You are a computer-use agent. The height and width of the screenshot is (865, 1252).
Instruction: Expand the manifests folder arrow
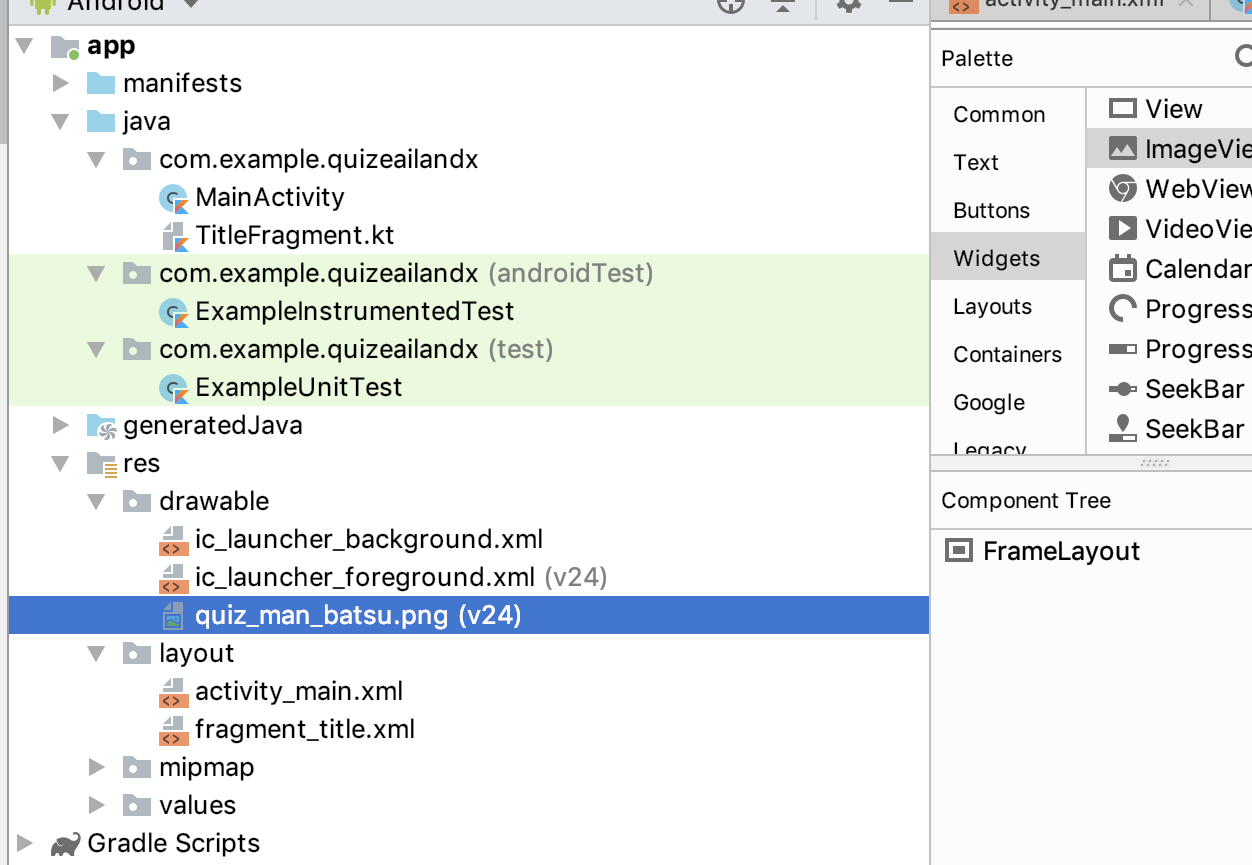coord(61,83)
